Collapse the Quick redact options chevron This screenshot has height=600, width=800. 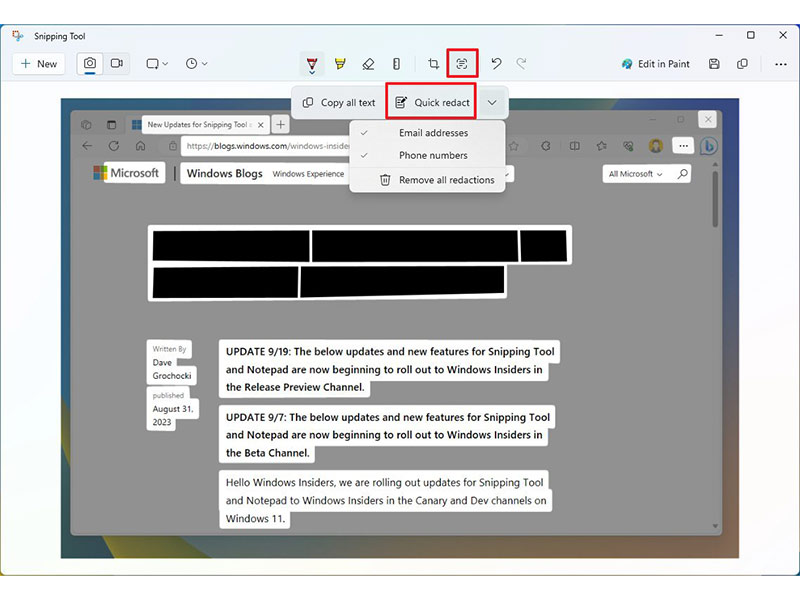492,103
